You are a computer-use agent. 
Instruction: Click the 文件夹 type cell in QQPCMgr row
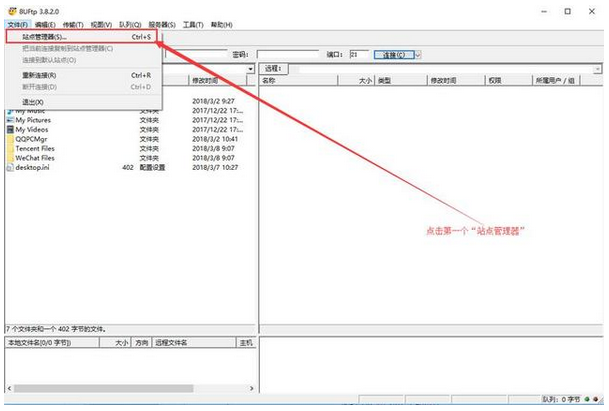149,139
